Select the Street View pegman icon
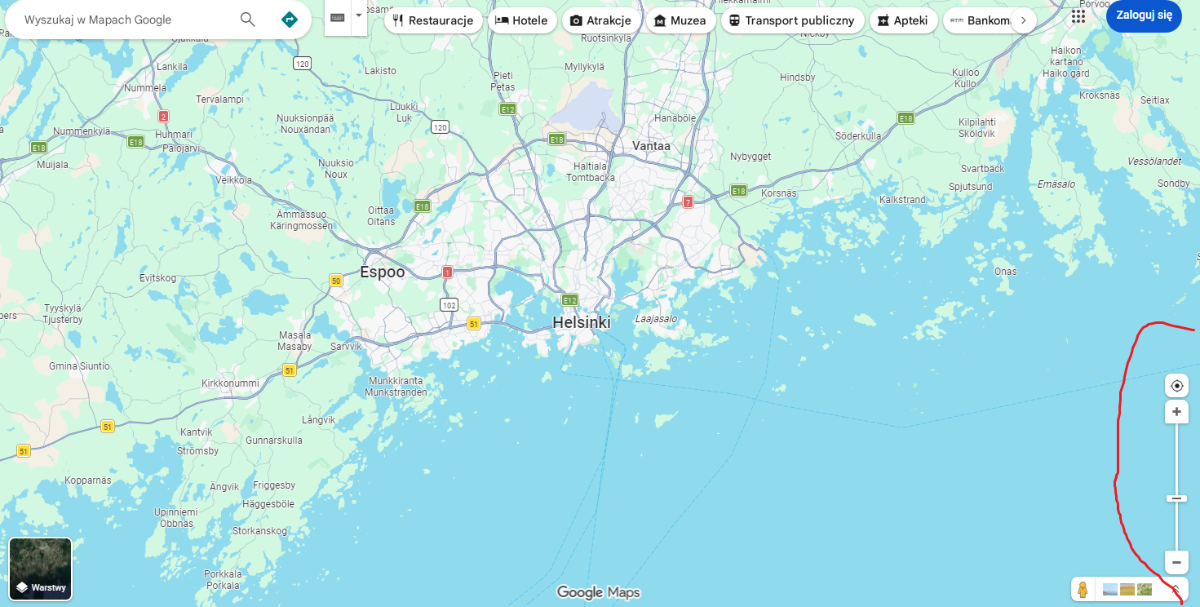This screenshot has height=607, width=1200. point(1082,590)
